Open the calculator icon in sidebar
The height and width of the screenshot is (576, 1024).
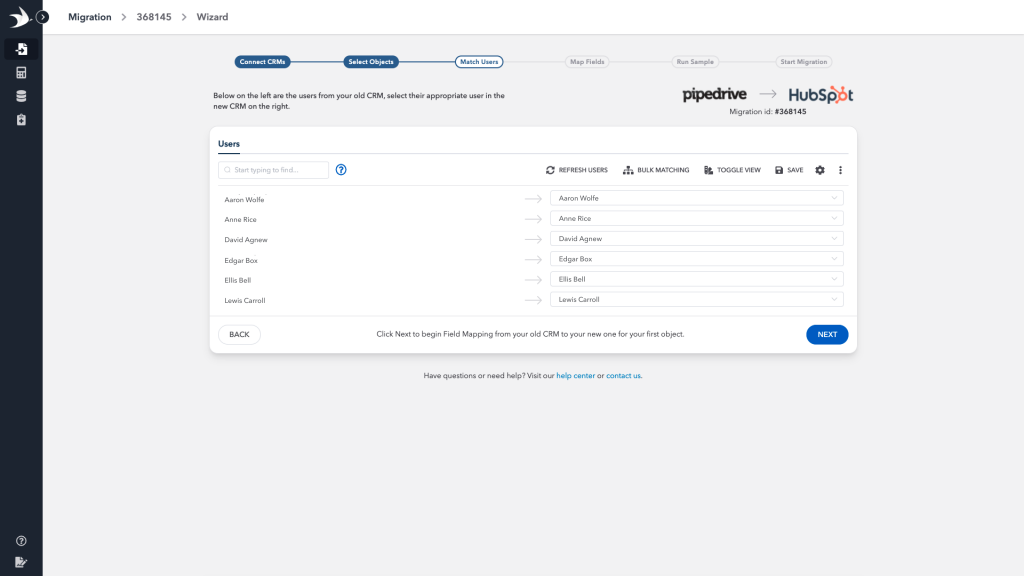tap(21, 73)
